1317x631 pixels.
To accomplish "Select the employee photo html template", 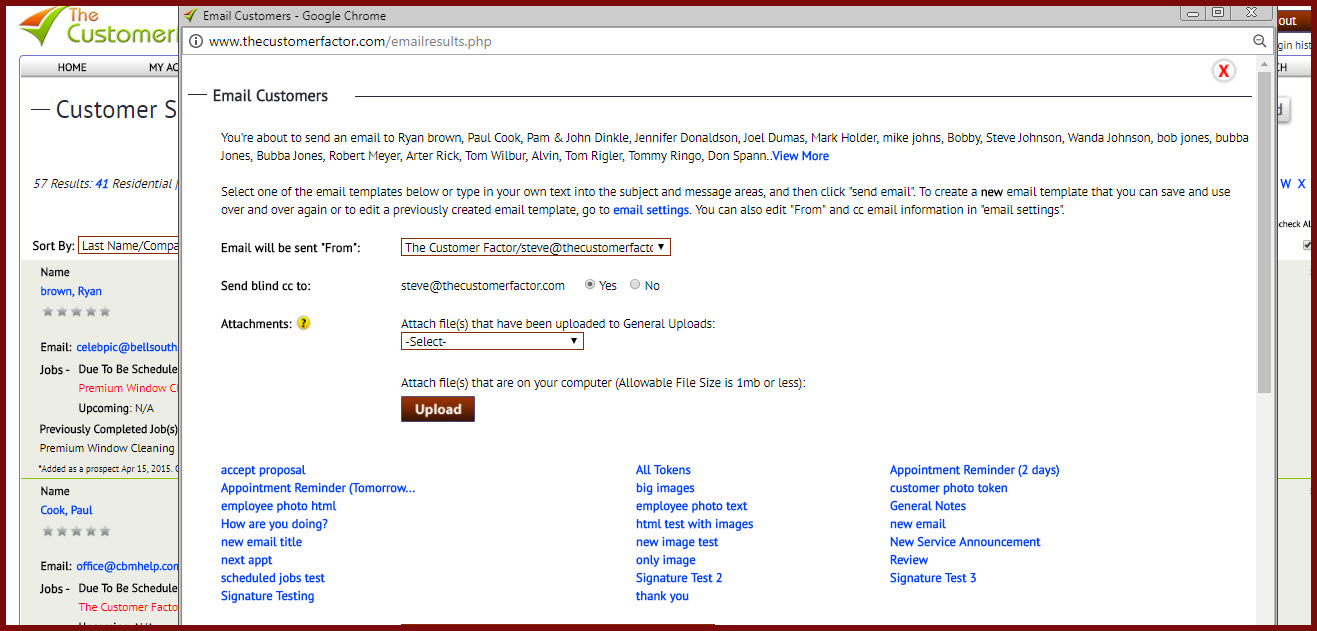I will (279, 506).
